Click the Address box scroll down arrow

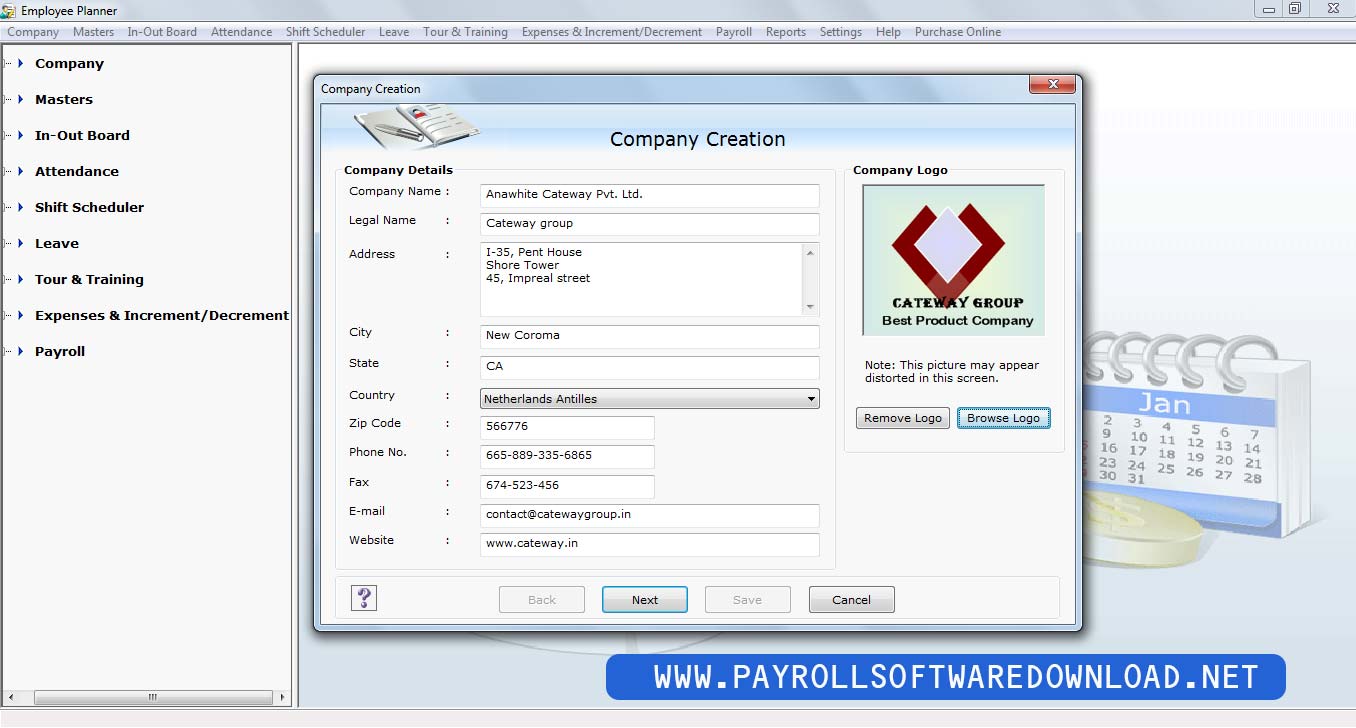[811, 306]
